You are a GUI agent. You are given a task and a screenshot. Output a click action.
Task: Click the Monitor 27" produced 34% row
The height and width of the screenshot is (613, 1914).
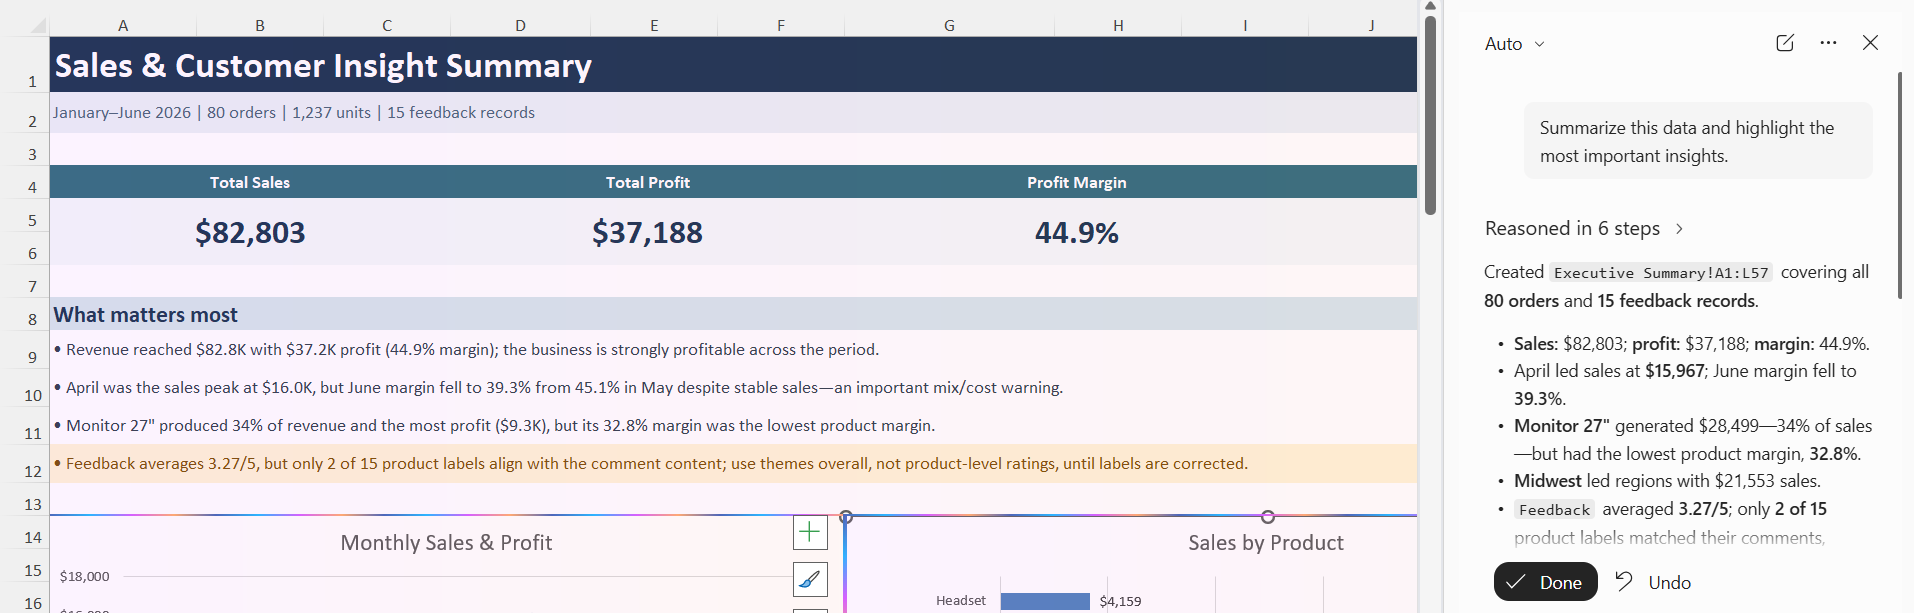733,425
